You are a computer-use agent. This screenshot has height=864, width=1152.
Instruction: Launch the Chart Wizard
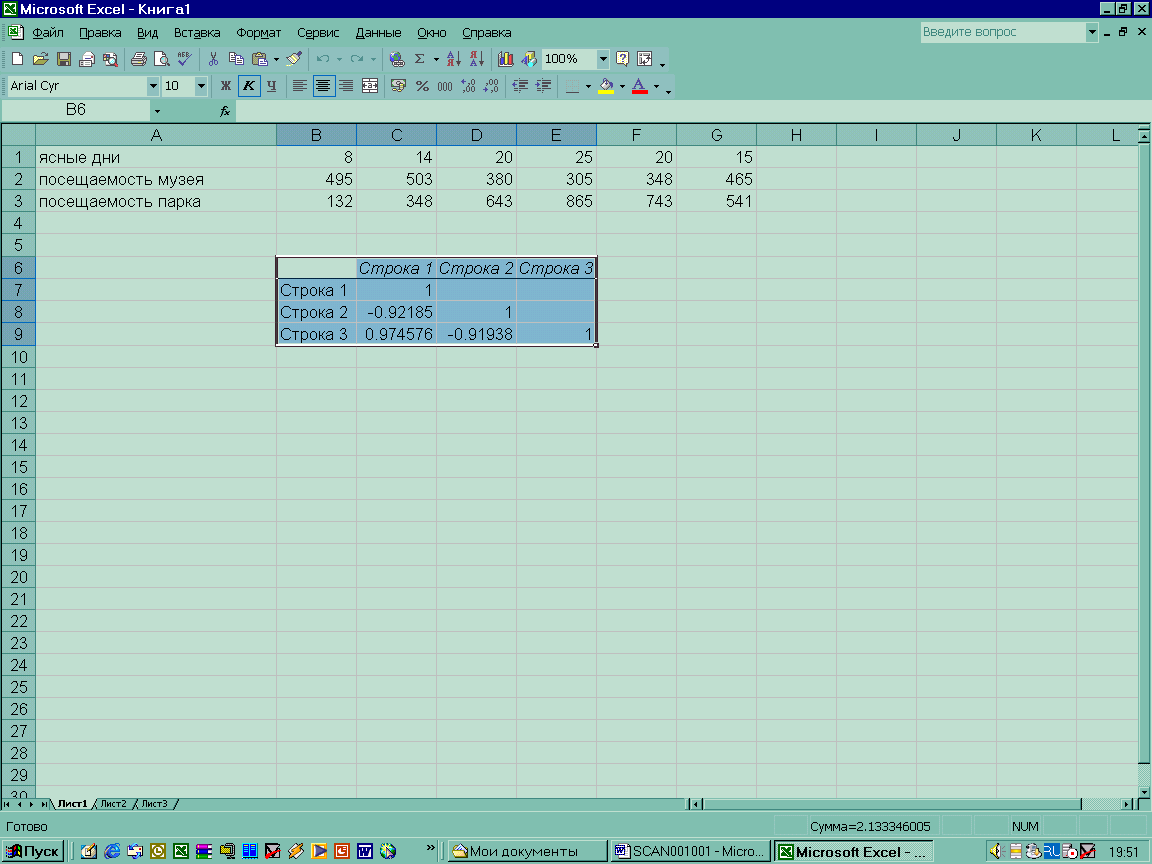[505, 59]
